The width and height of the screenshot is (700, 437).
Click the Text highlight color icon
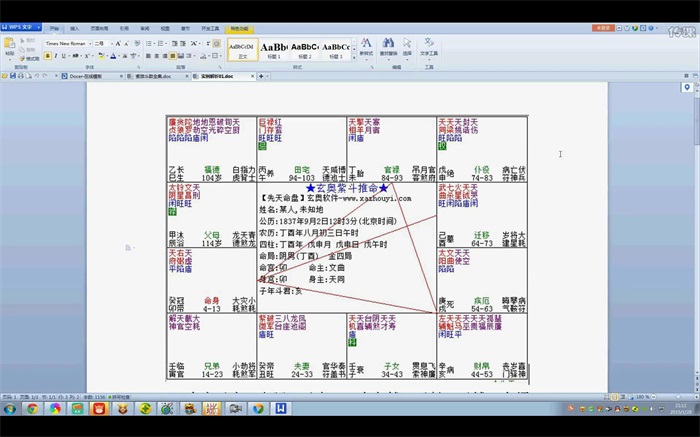tap(101, 56)
